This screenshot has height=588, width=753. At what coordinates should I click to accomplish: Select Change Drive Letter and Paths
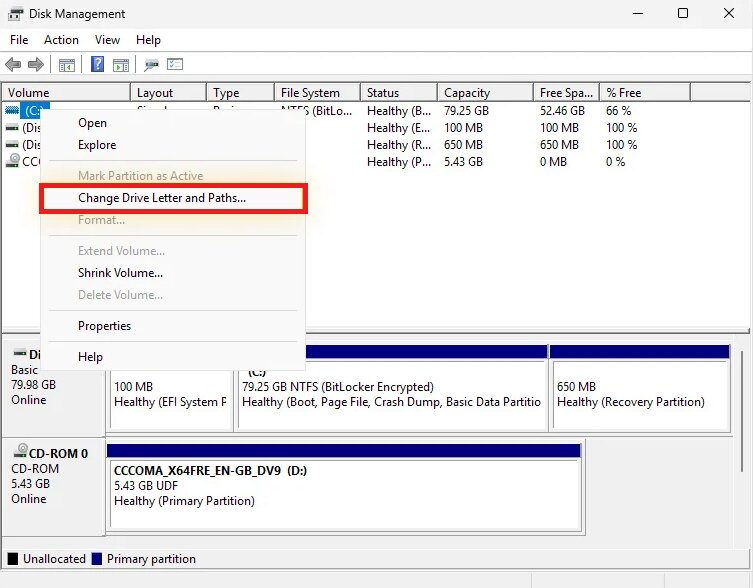(x=173, y=198)
